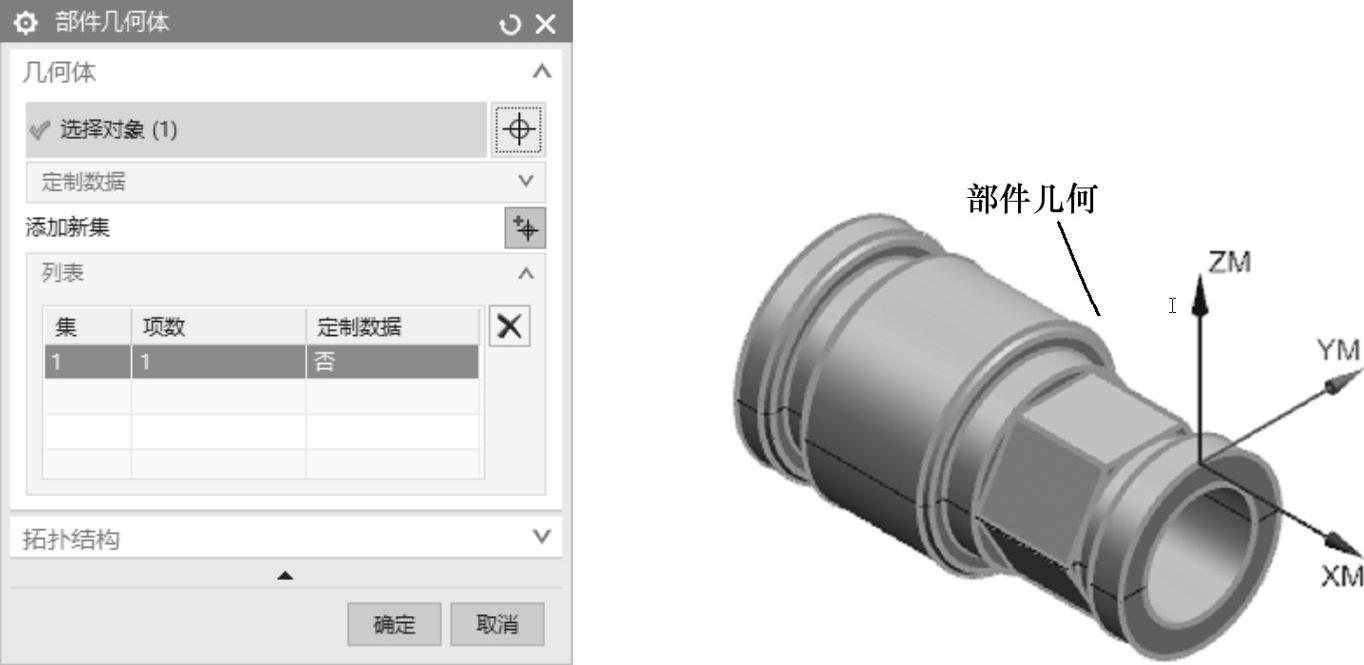Click the select object crosshair icon
The height and width of the screenshot is (665, 1364).
point(519,130)
